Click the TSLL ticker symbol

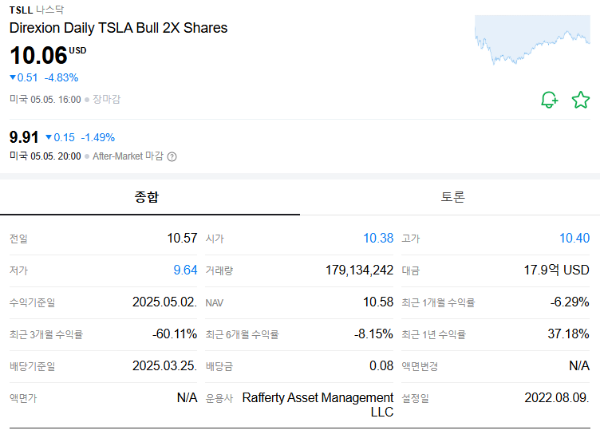click(x=21, y=10)
